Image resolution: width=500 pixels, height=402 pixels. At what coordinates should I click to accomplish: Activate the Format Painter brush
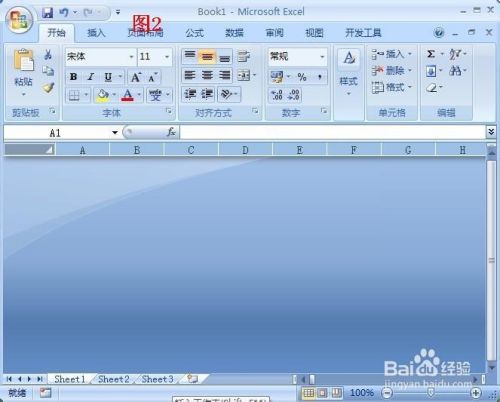tap(48, 87)
